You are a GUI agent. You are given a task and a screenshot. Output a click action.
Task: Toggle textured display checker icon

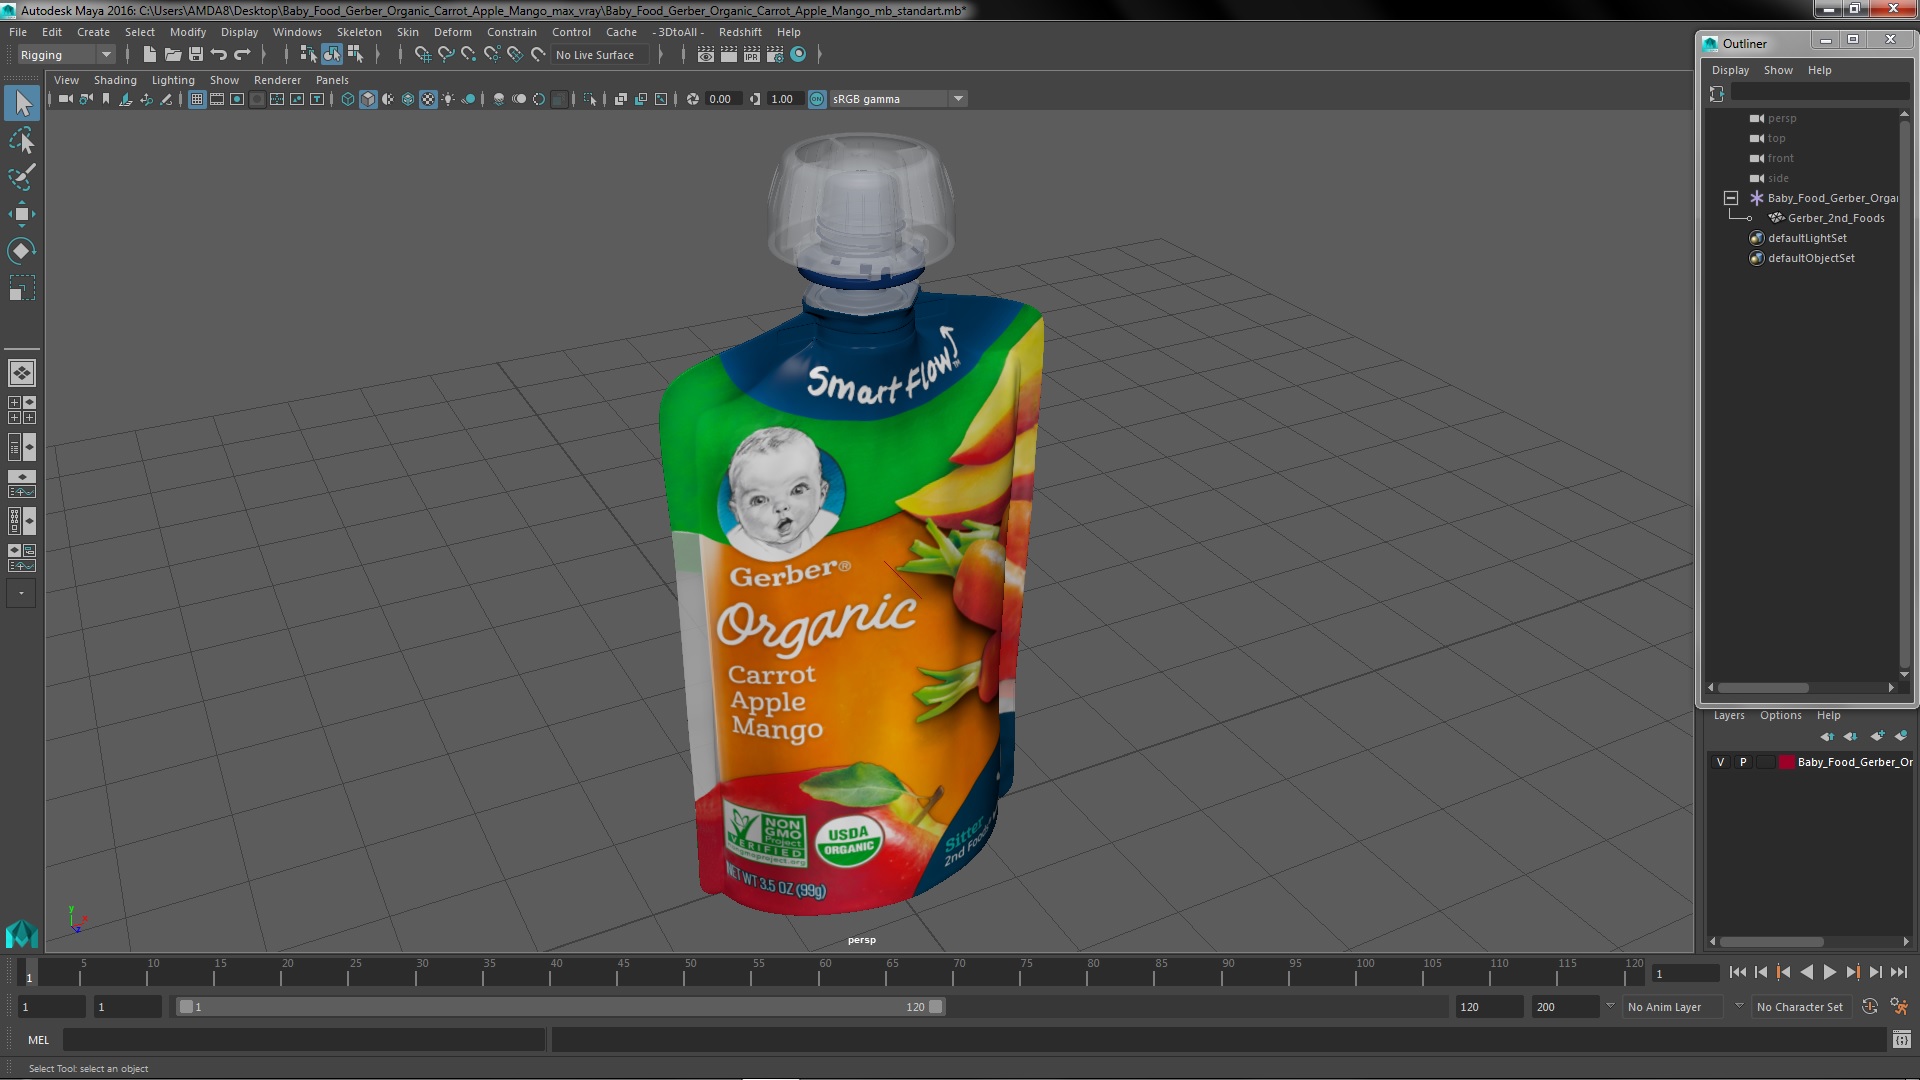click(428, 99)
